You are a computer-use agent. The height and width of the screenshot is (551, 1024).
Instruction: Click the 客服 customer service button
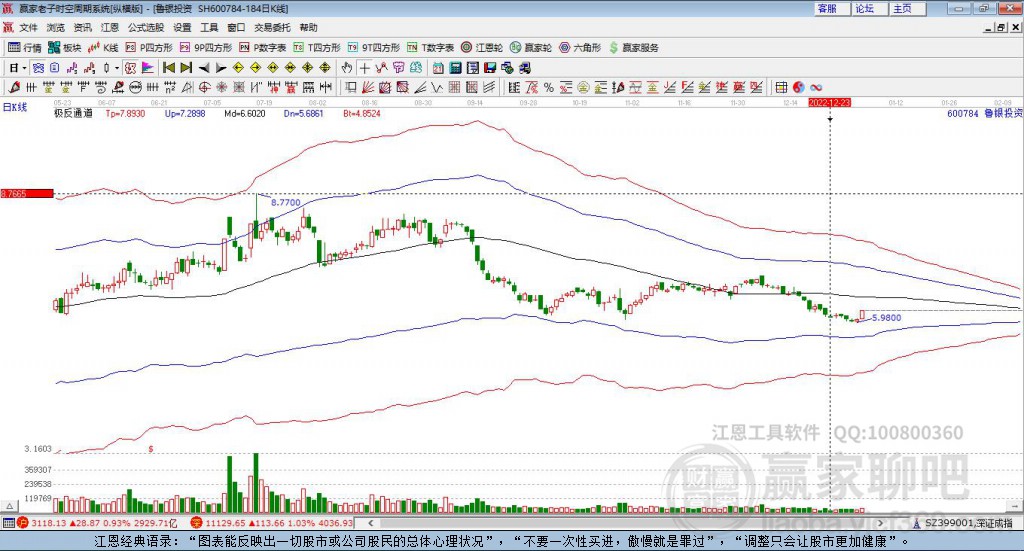(x=831, y=8)
